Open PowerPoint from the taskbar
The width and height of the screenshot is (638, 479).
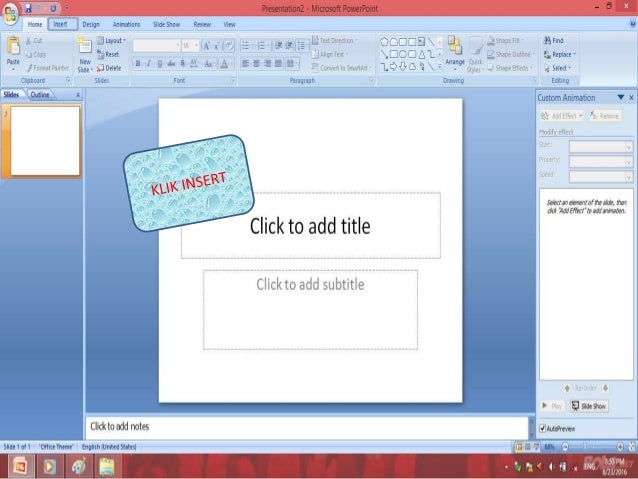(20, 466)
